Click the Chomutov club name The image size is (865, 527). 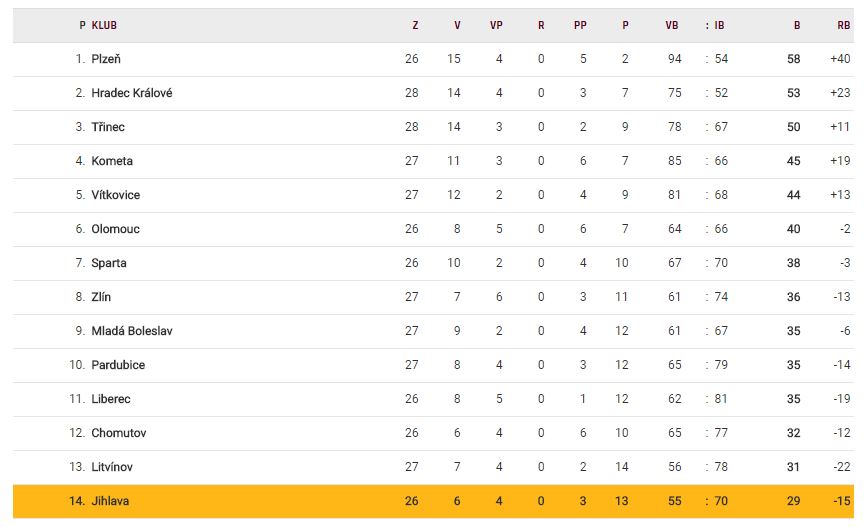point(119,433)
